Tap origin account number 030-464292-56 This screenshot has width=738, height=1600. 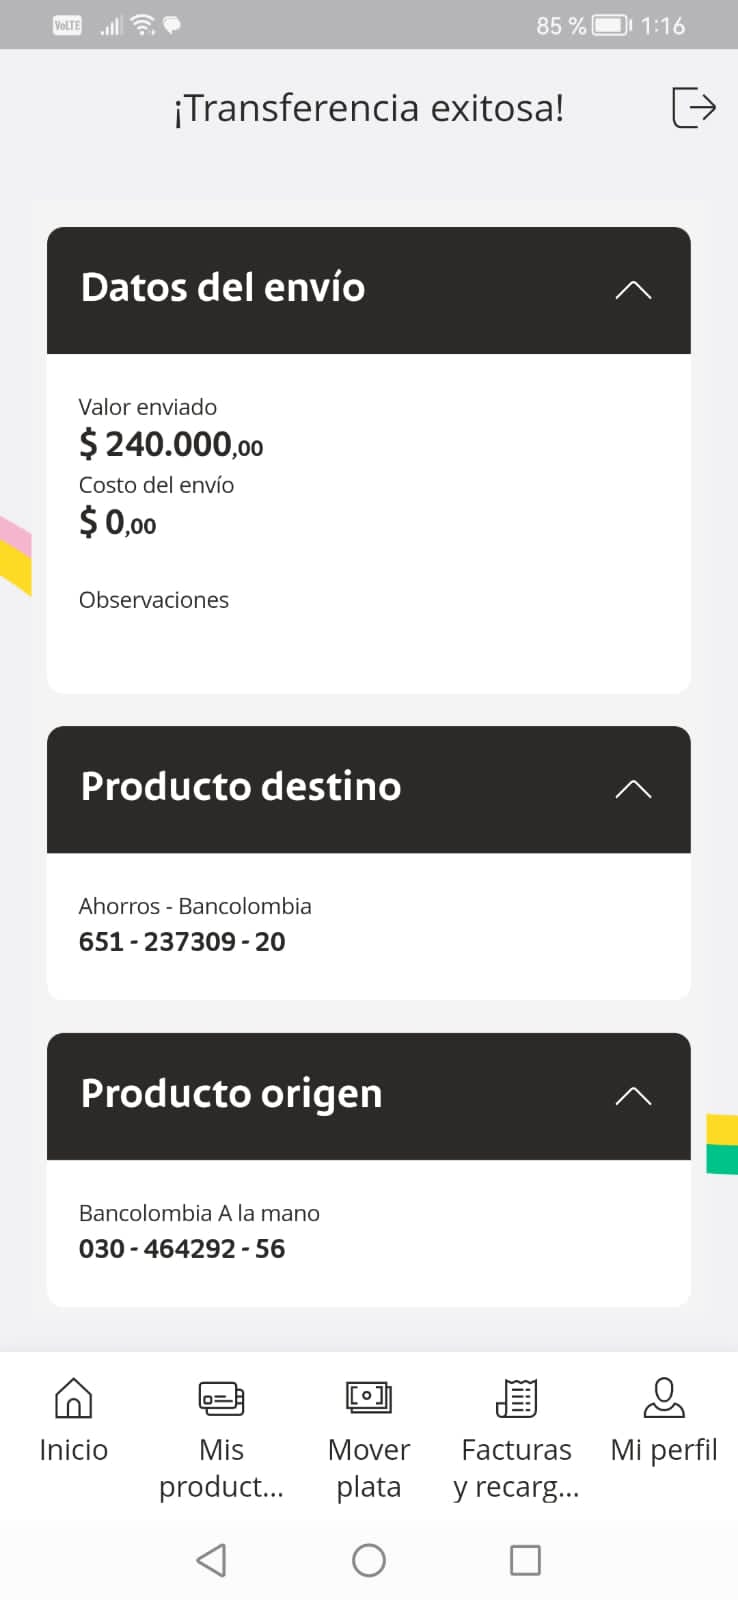(x=182, y=1249)
